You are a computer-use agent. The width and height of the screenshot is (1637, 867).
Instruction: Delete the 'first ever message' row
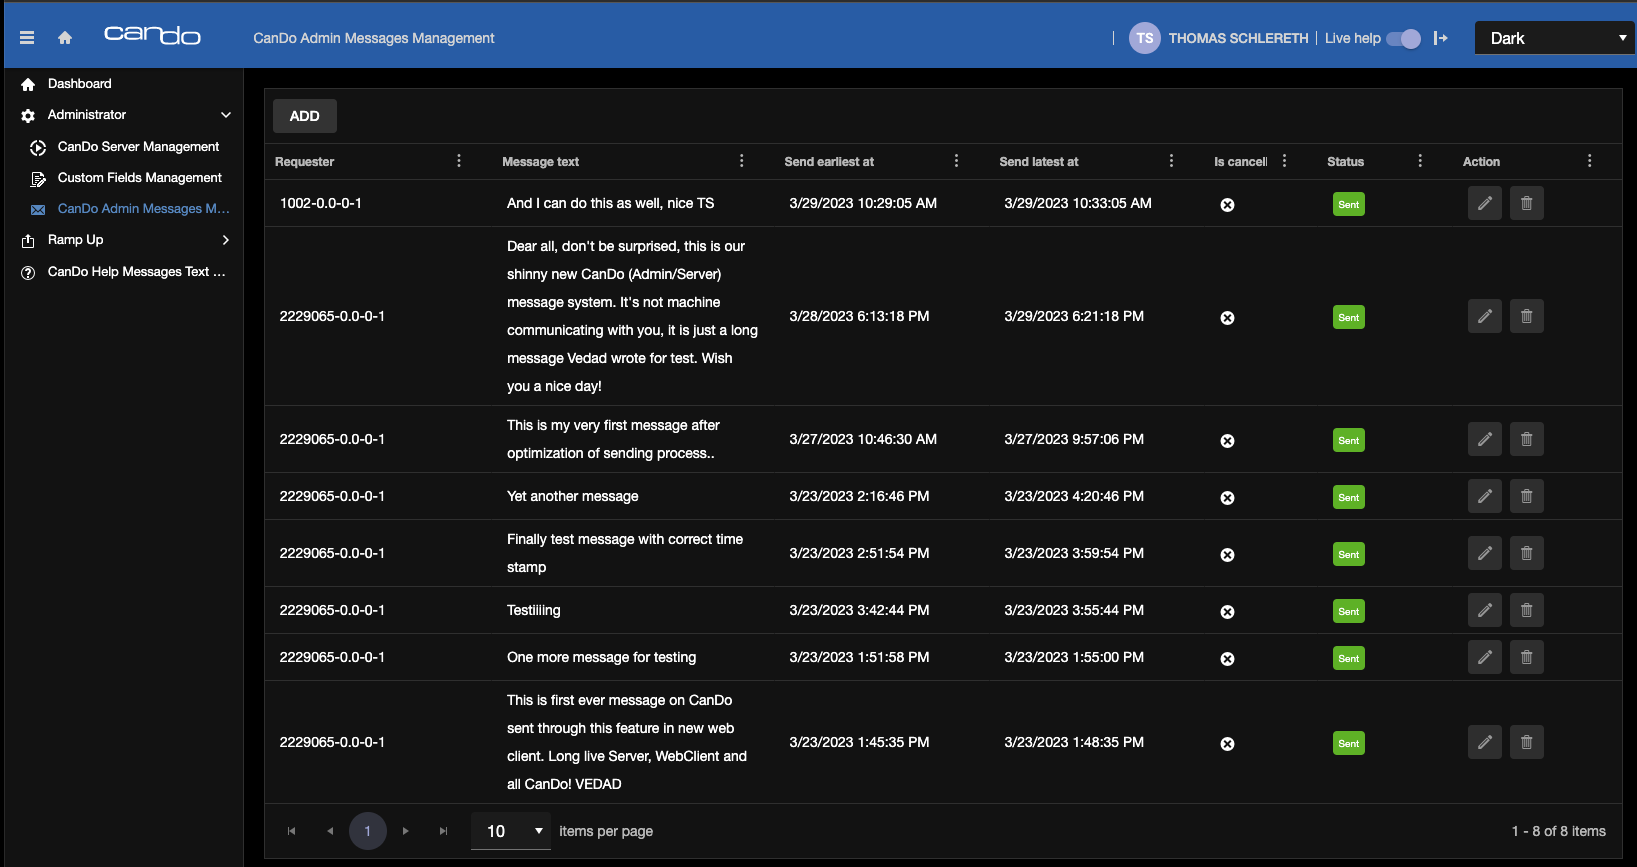coord(1527,742)
